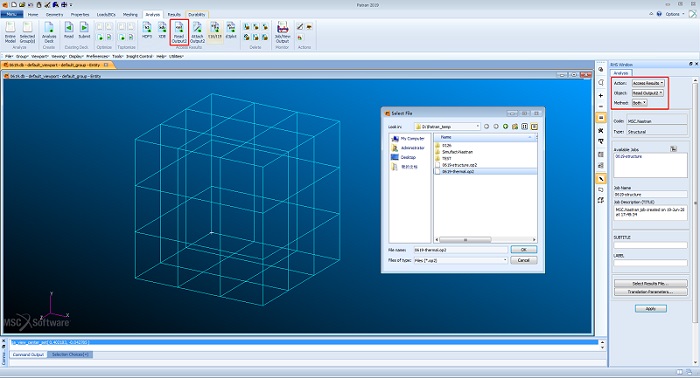Open the Files of type dropdown
The image size is (700, 378).
pos(461,260)
